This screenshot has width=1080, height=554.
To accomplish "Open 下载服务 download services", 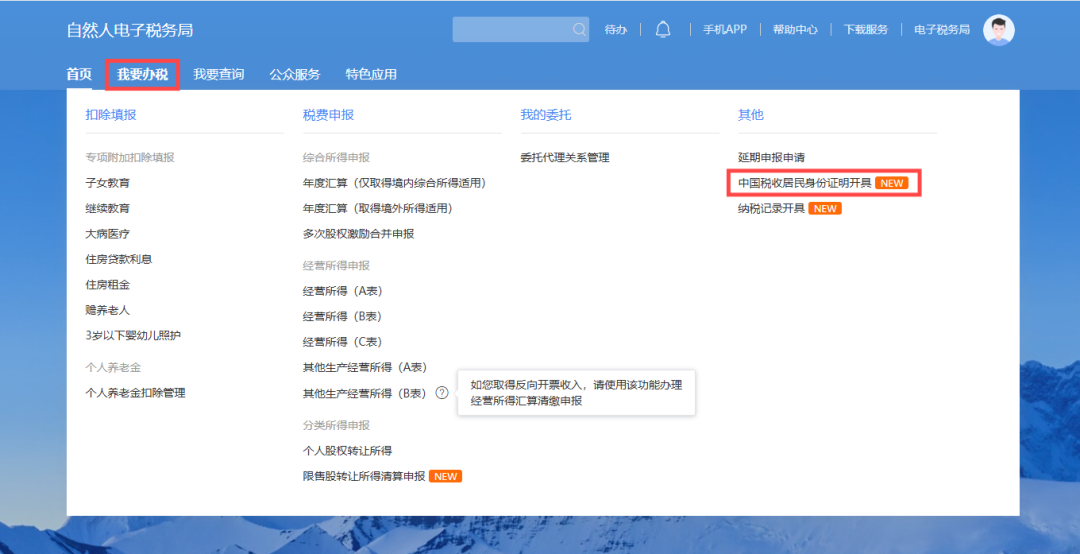I will [x=865, y=30].
